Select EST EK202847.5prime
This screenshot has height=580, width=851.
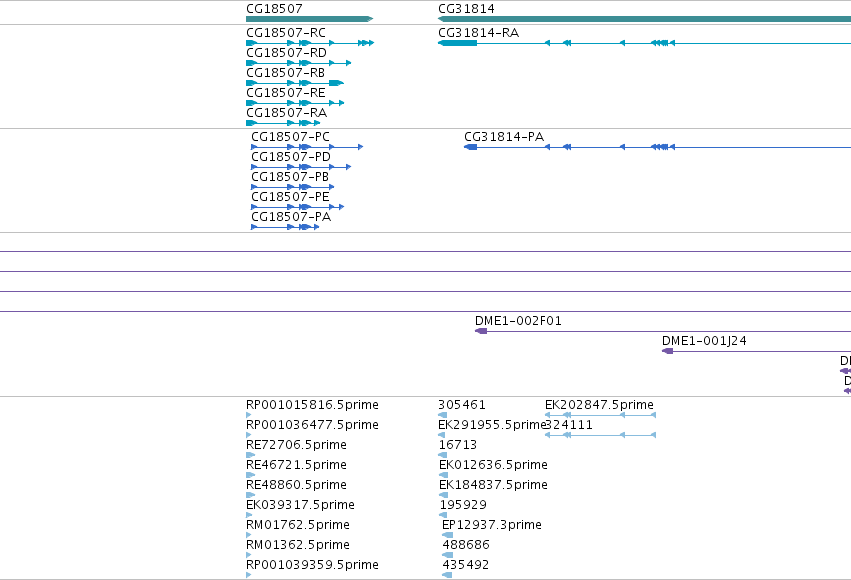pyautogui.click(x=599, y=405)
